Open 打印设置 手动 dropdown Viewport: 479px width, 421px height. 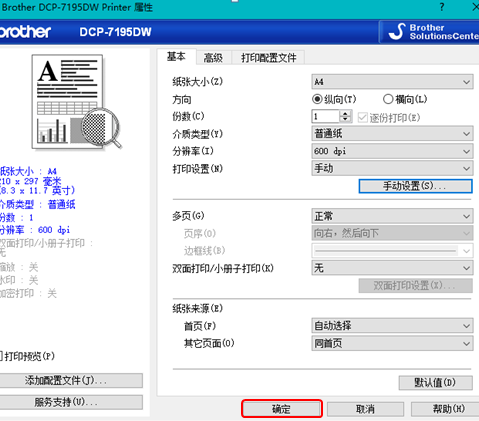point(392,168)
